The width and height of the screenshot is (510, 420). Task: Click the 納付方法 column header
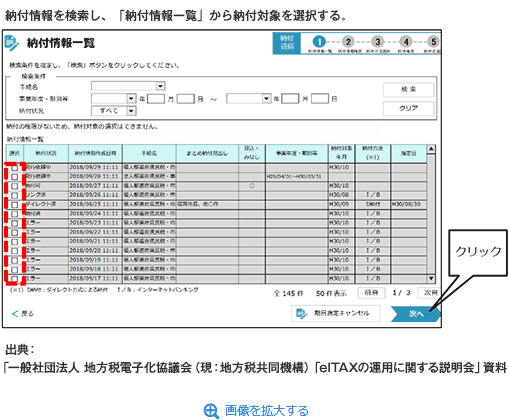tap(373, 153)
